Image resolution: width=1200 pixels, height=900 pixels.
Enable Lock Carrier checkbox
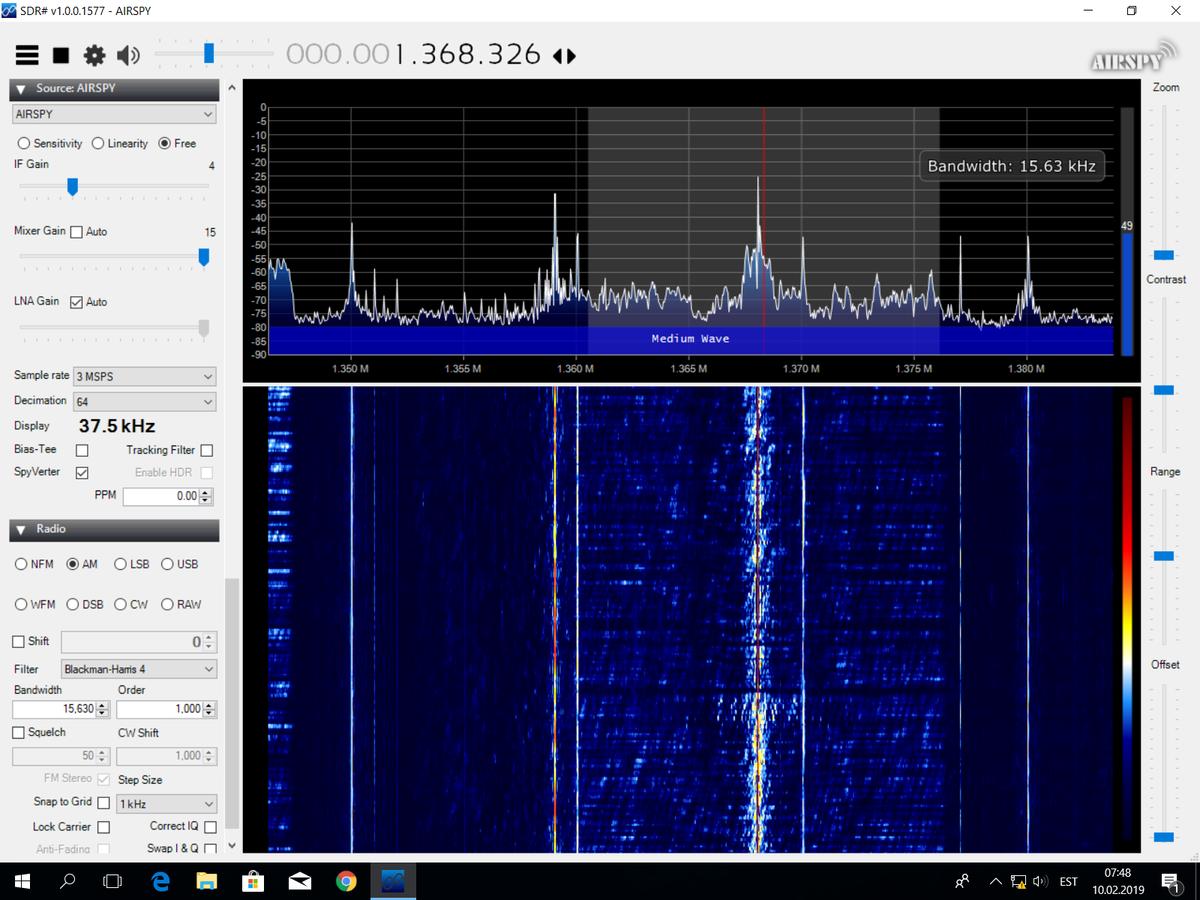(103, 828)
